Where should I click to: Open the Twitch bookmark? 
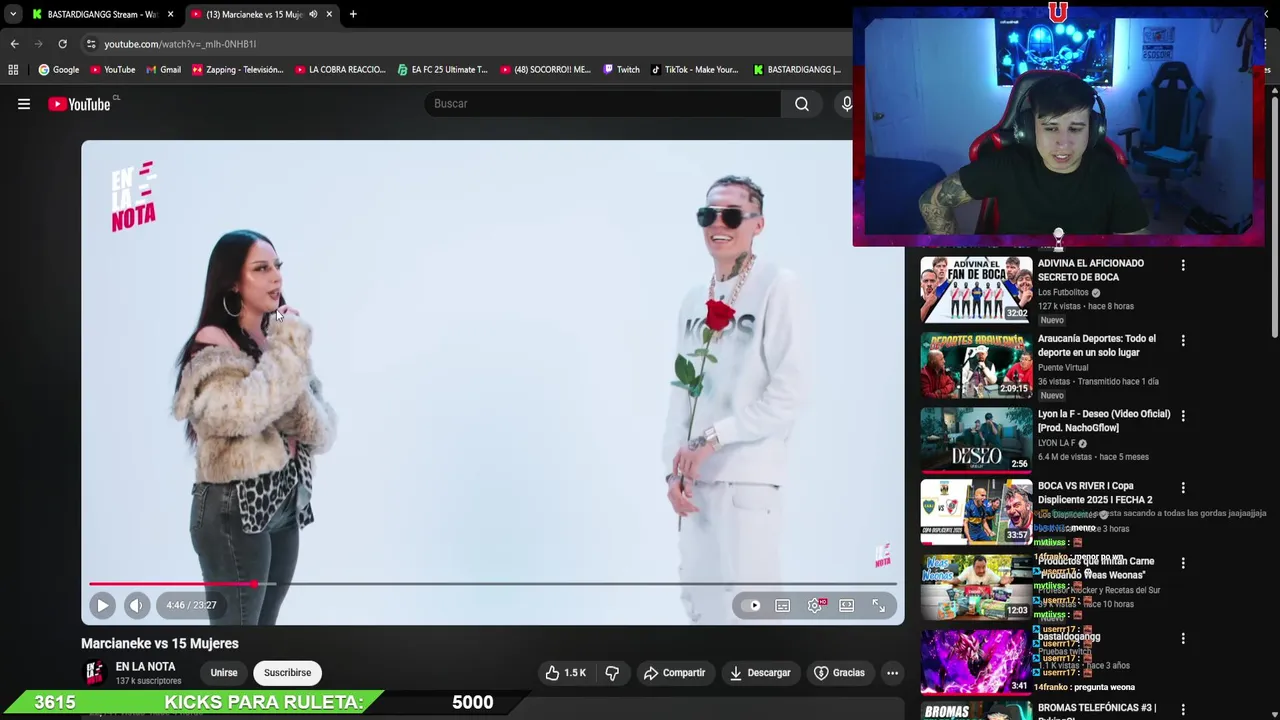coord(621,70)
